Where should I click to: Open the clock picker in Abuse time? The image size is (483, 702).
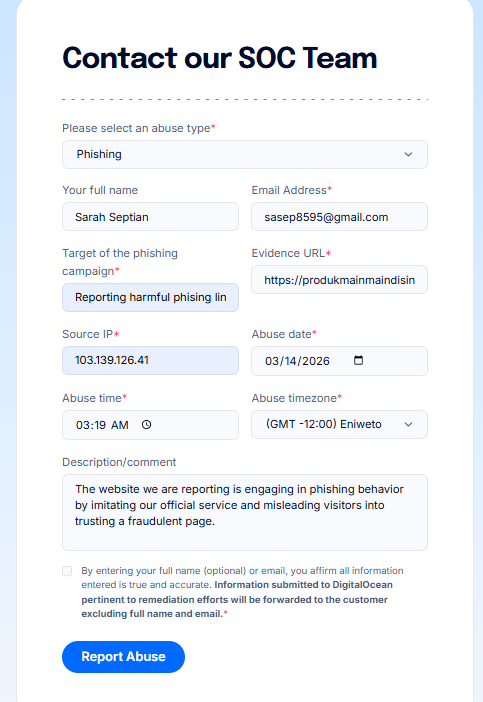(146, 424)
